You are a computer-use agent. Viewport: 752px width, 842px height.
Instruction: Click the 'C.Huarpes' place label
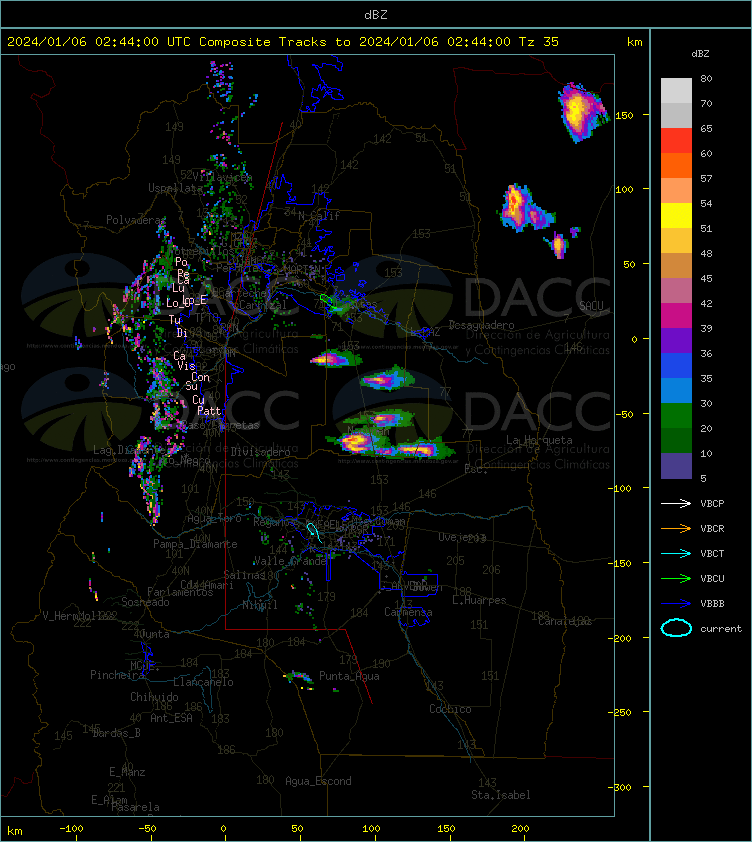479,600
